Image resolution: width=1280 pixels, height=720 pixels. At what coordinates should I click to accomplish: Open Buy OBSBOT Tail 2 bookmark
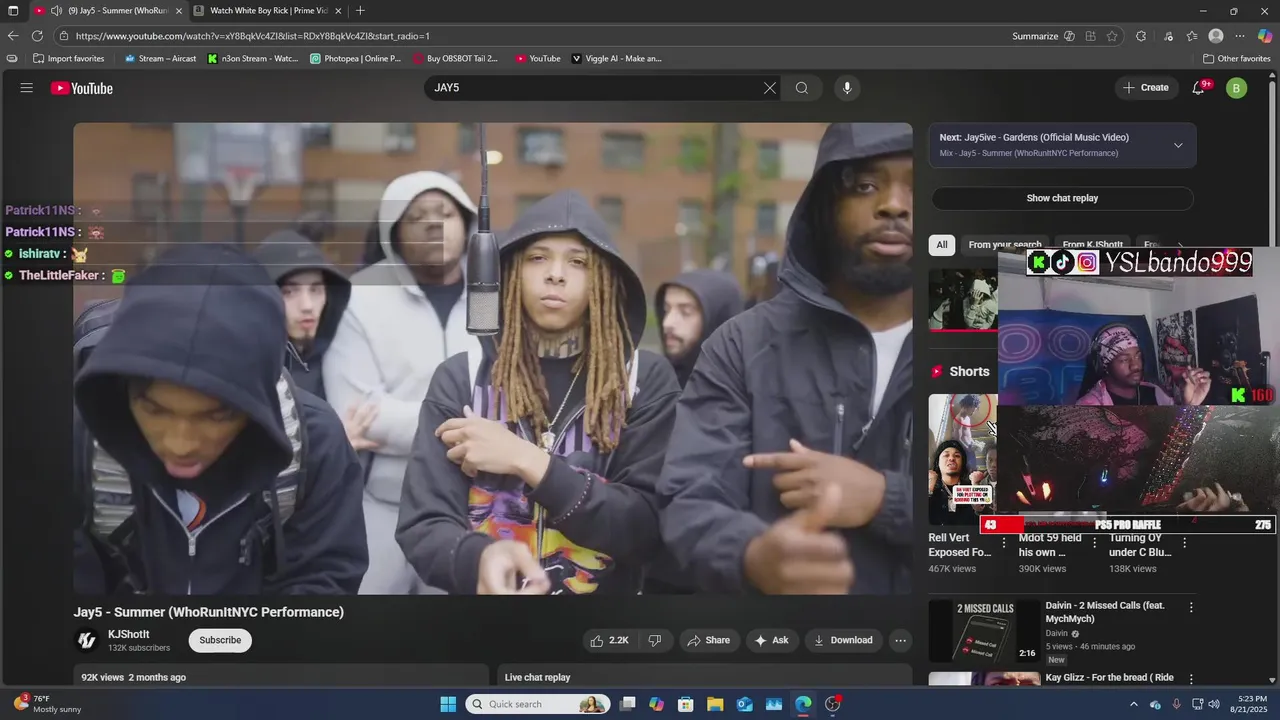pos(454,58)
